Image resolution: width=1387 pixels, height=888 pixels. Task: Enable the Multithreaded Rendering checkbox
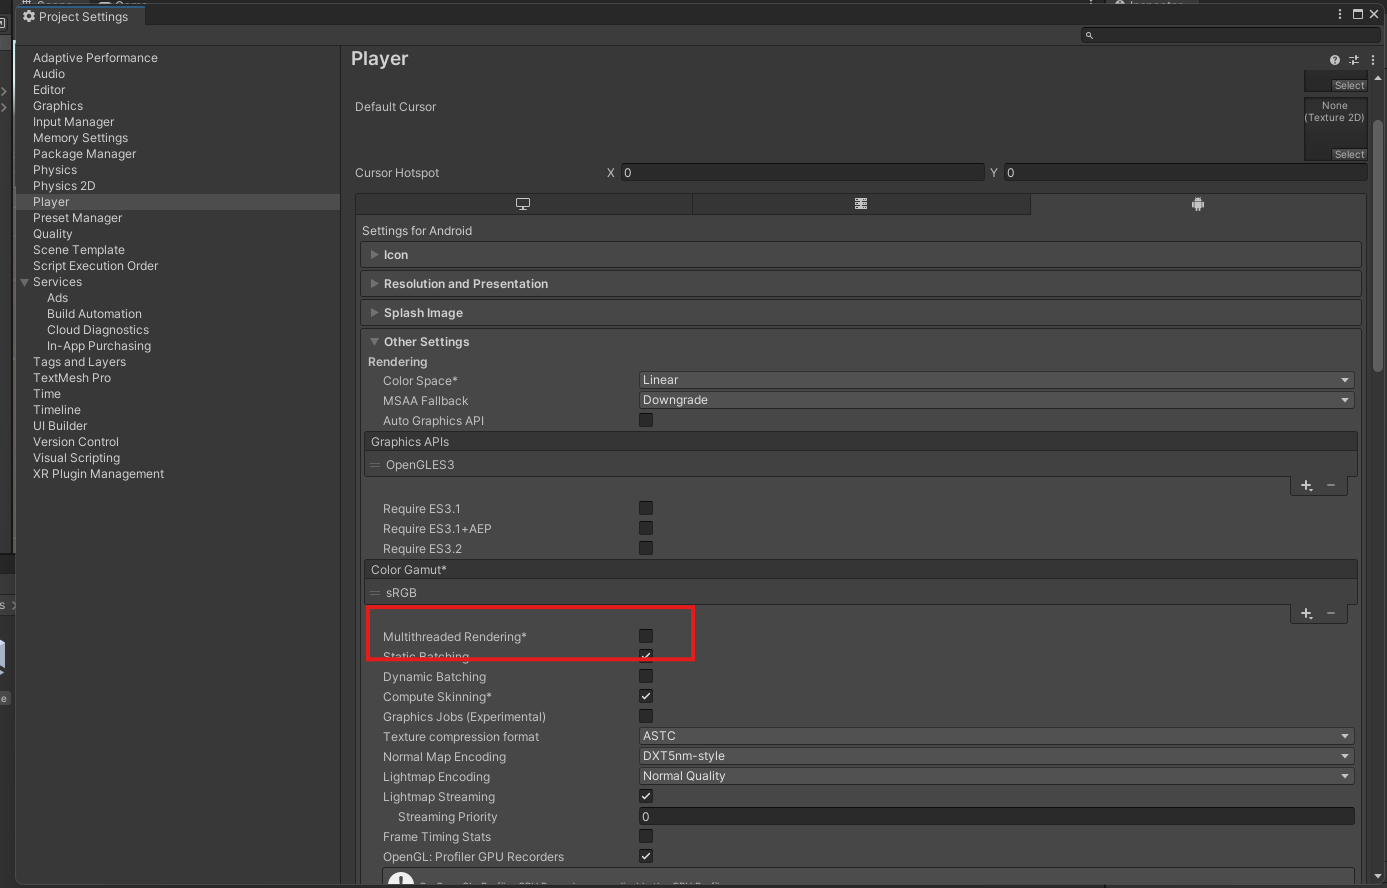pos(646,636)
